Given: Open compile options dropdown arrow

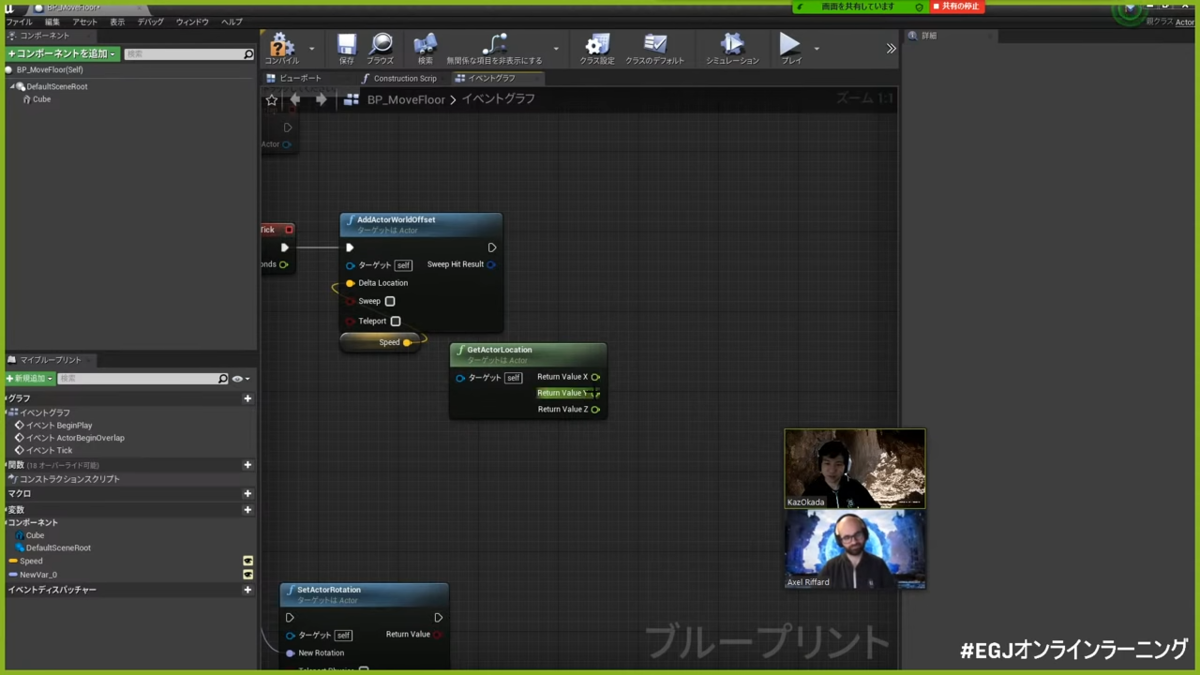Looking at the screenshot, I should 312,49.
